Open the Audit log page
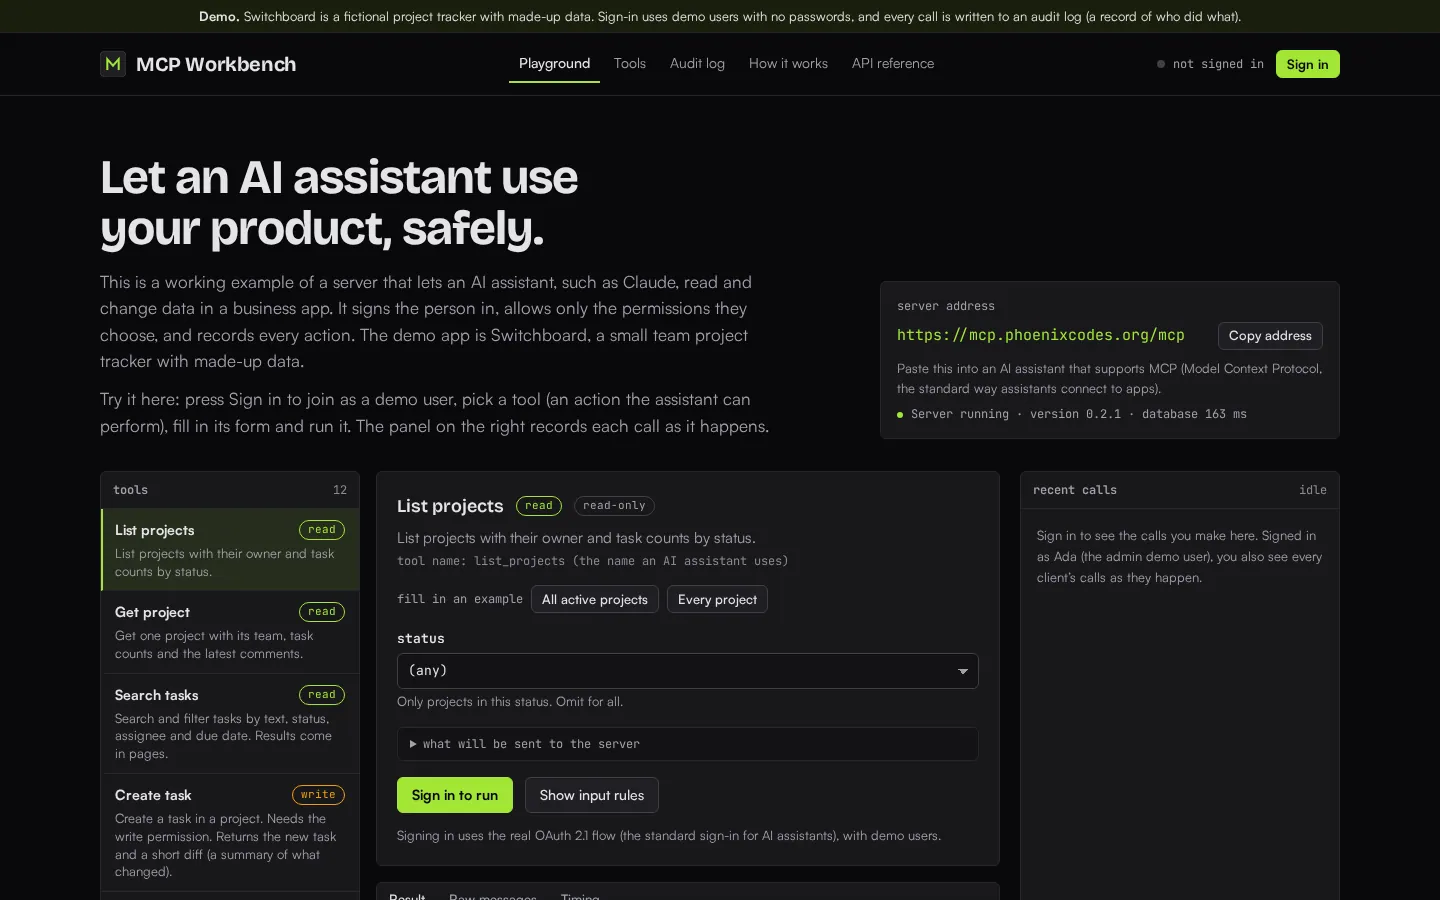The image size is (1440, 900). point(697,64)
